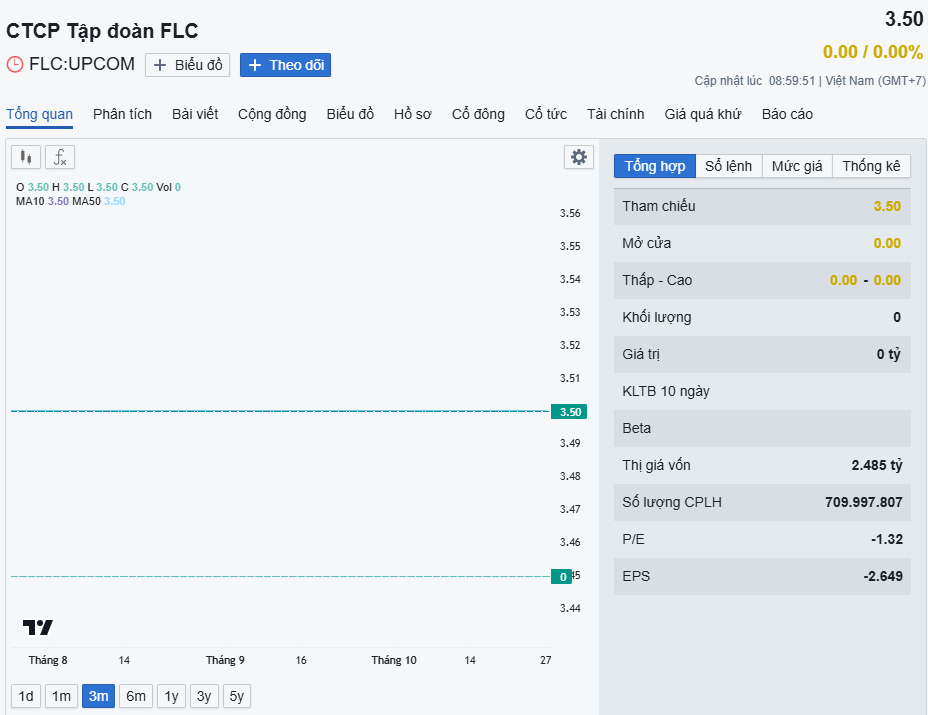The height and width of the screenshot is (715, 928).
Task: Click the Tháng 9 time axis label
Action: [x=225, y=660]
